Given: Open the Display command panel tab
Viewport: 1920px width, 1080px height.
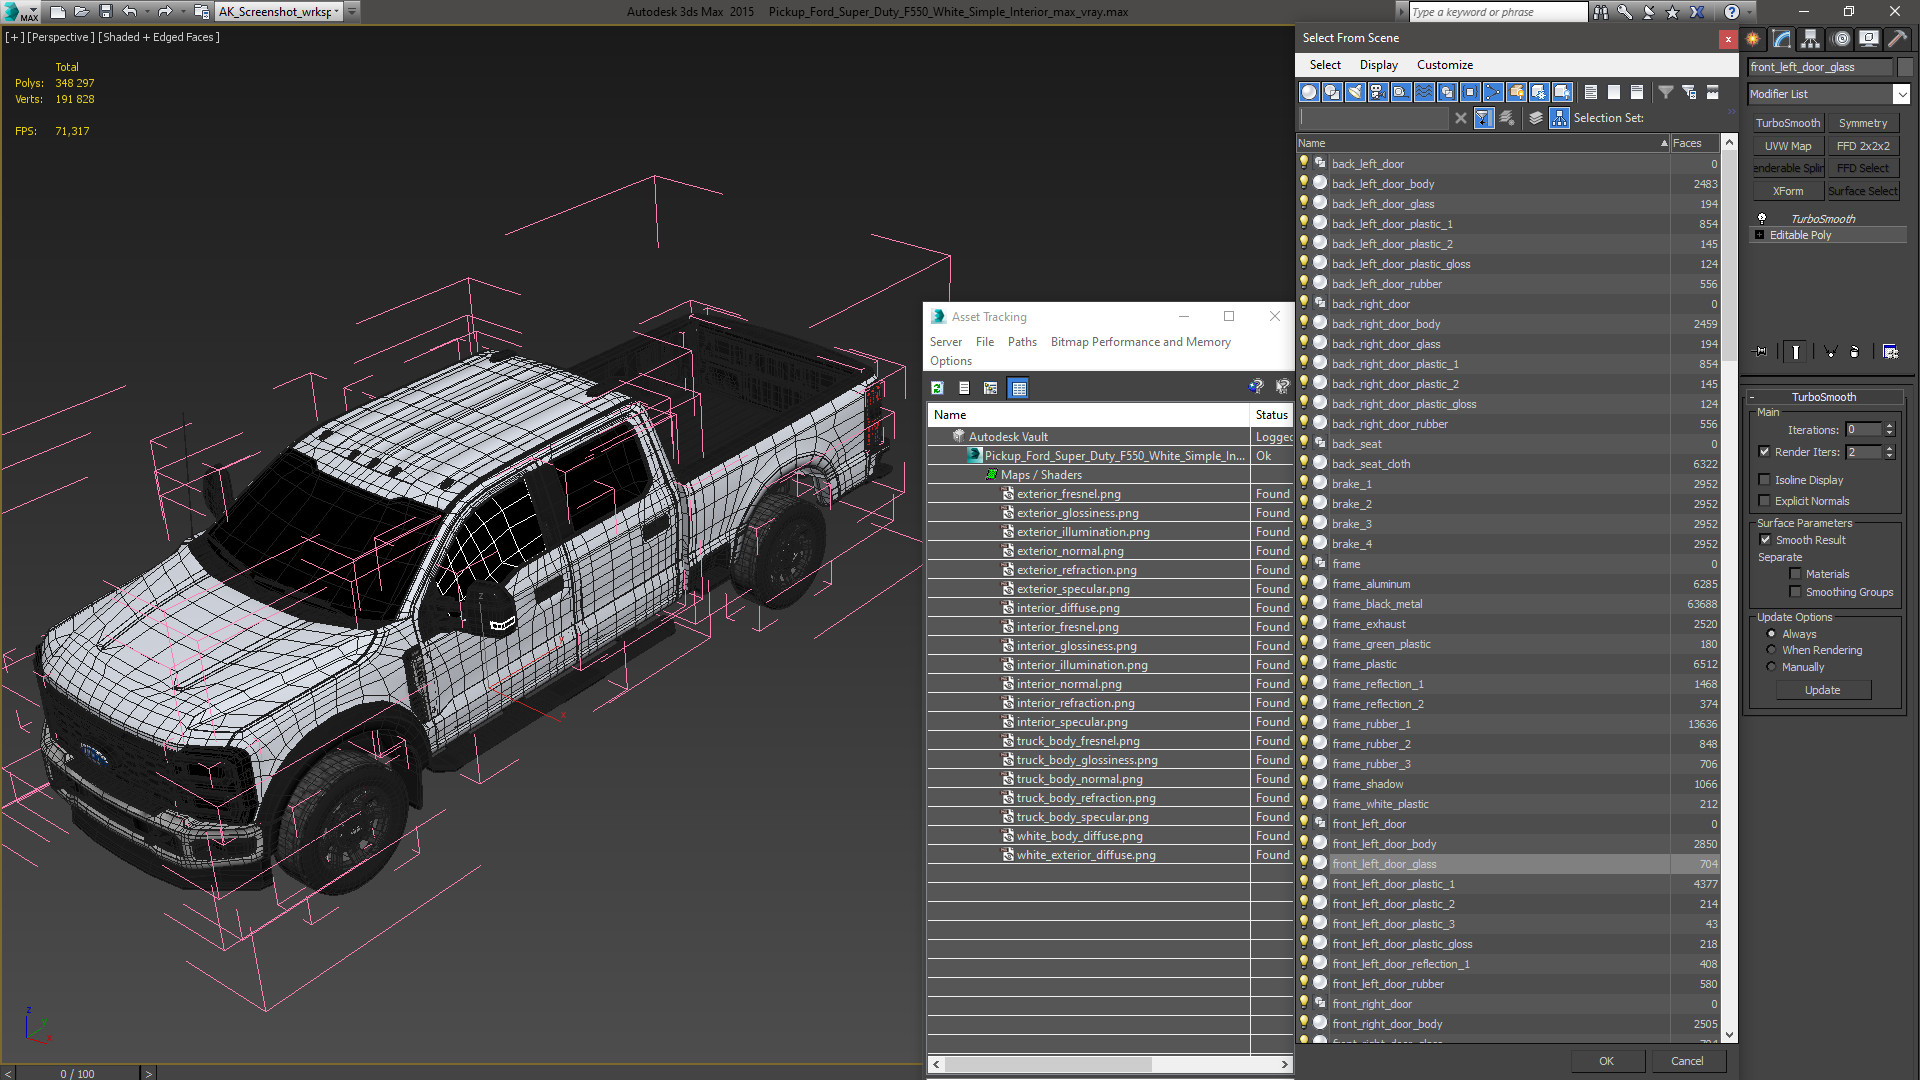Looking at the screenshot, I should click(1868, 39).
